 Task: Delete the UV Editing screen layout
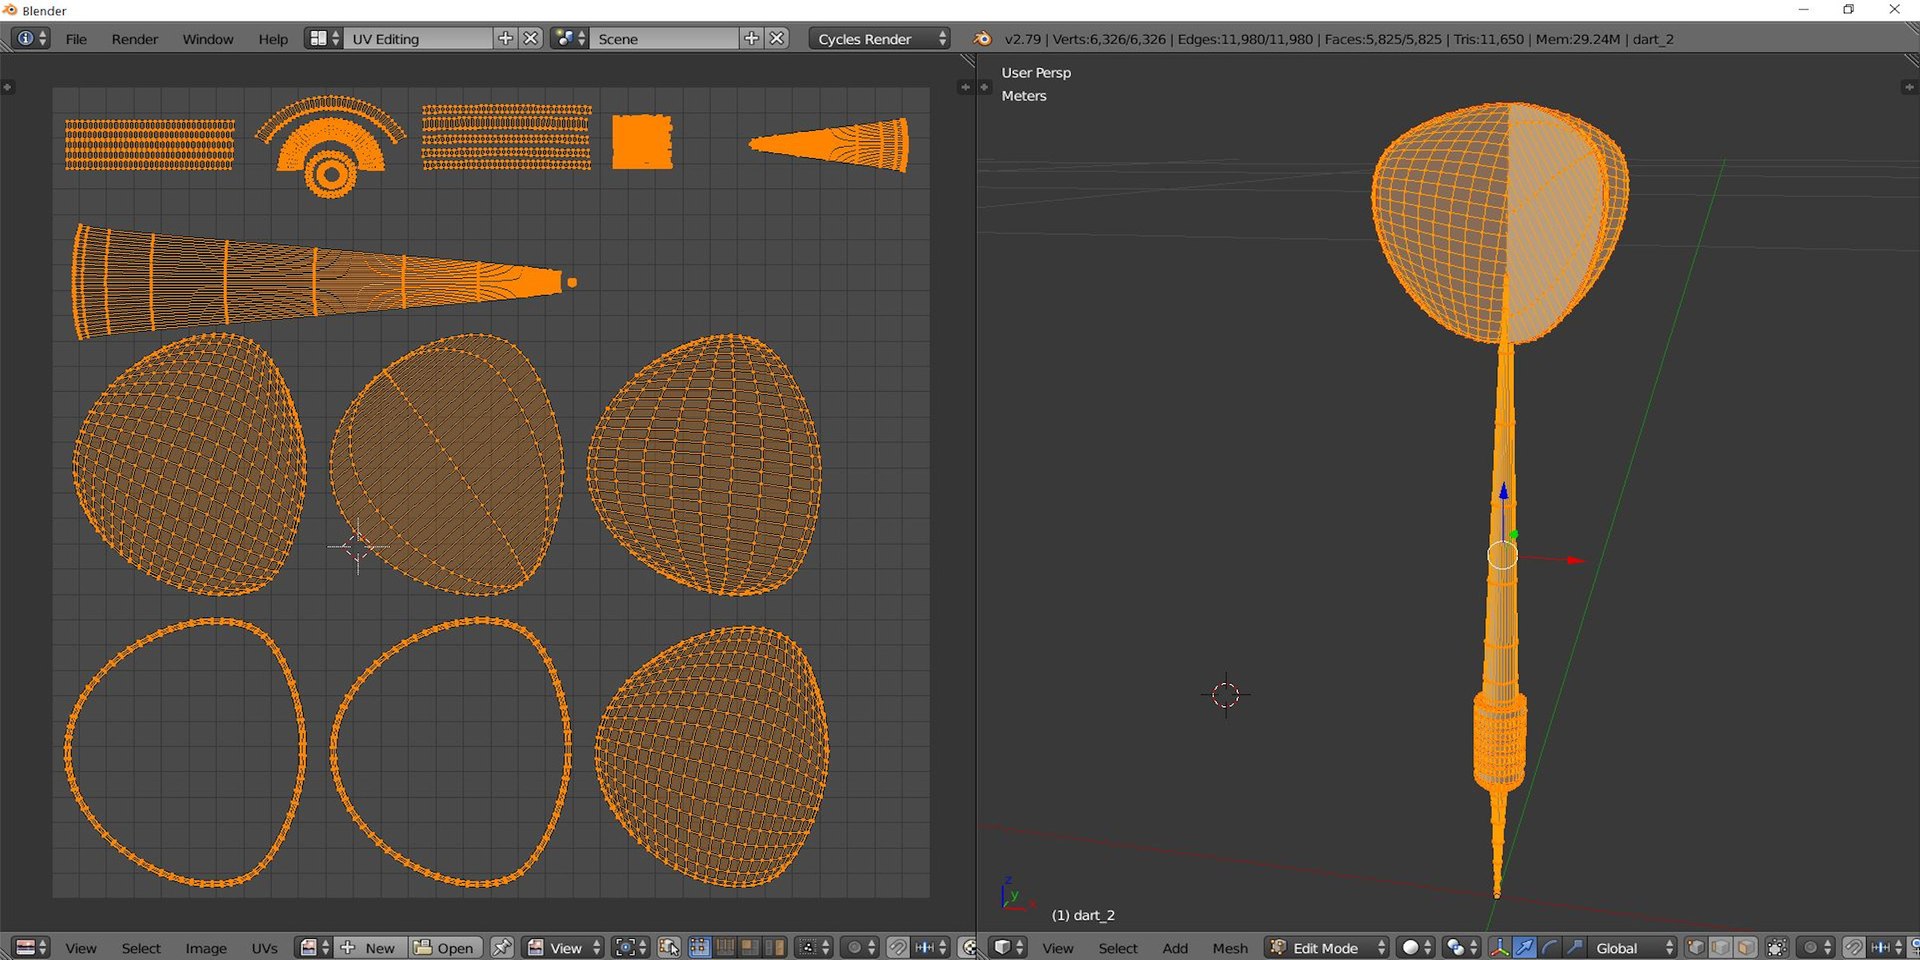531,38
